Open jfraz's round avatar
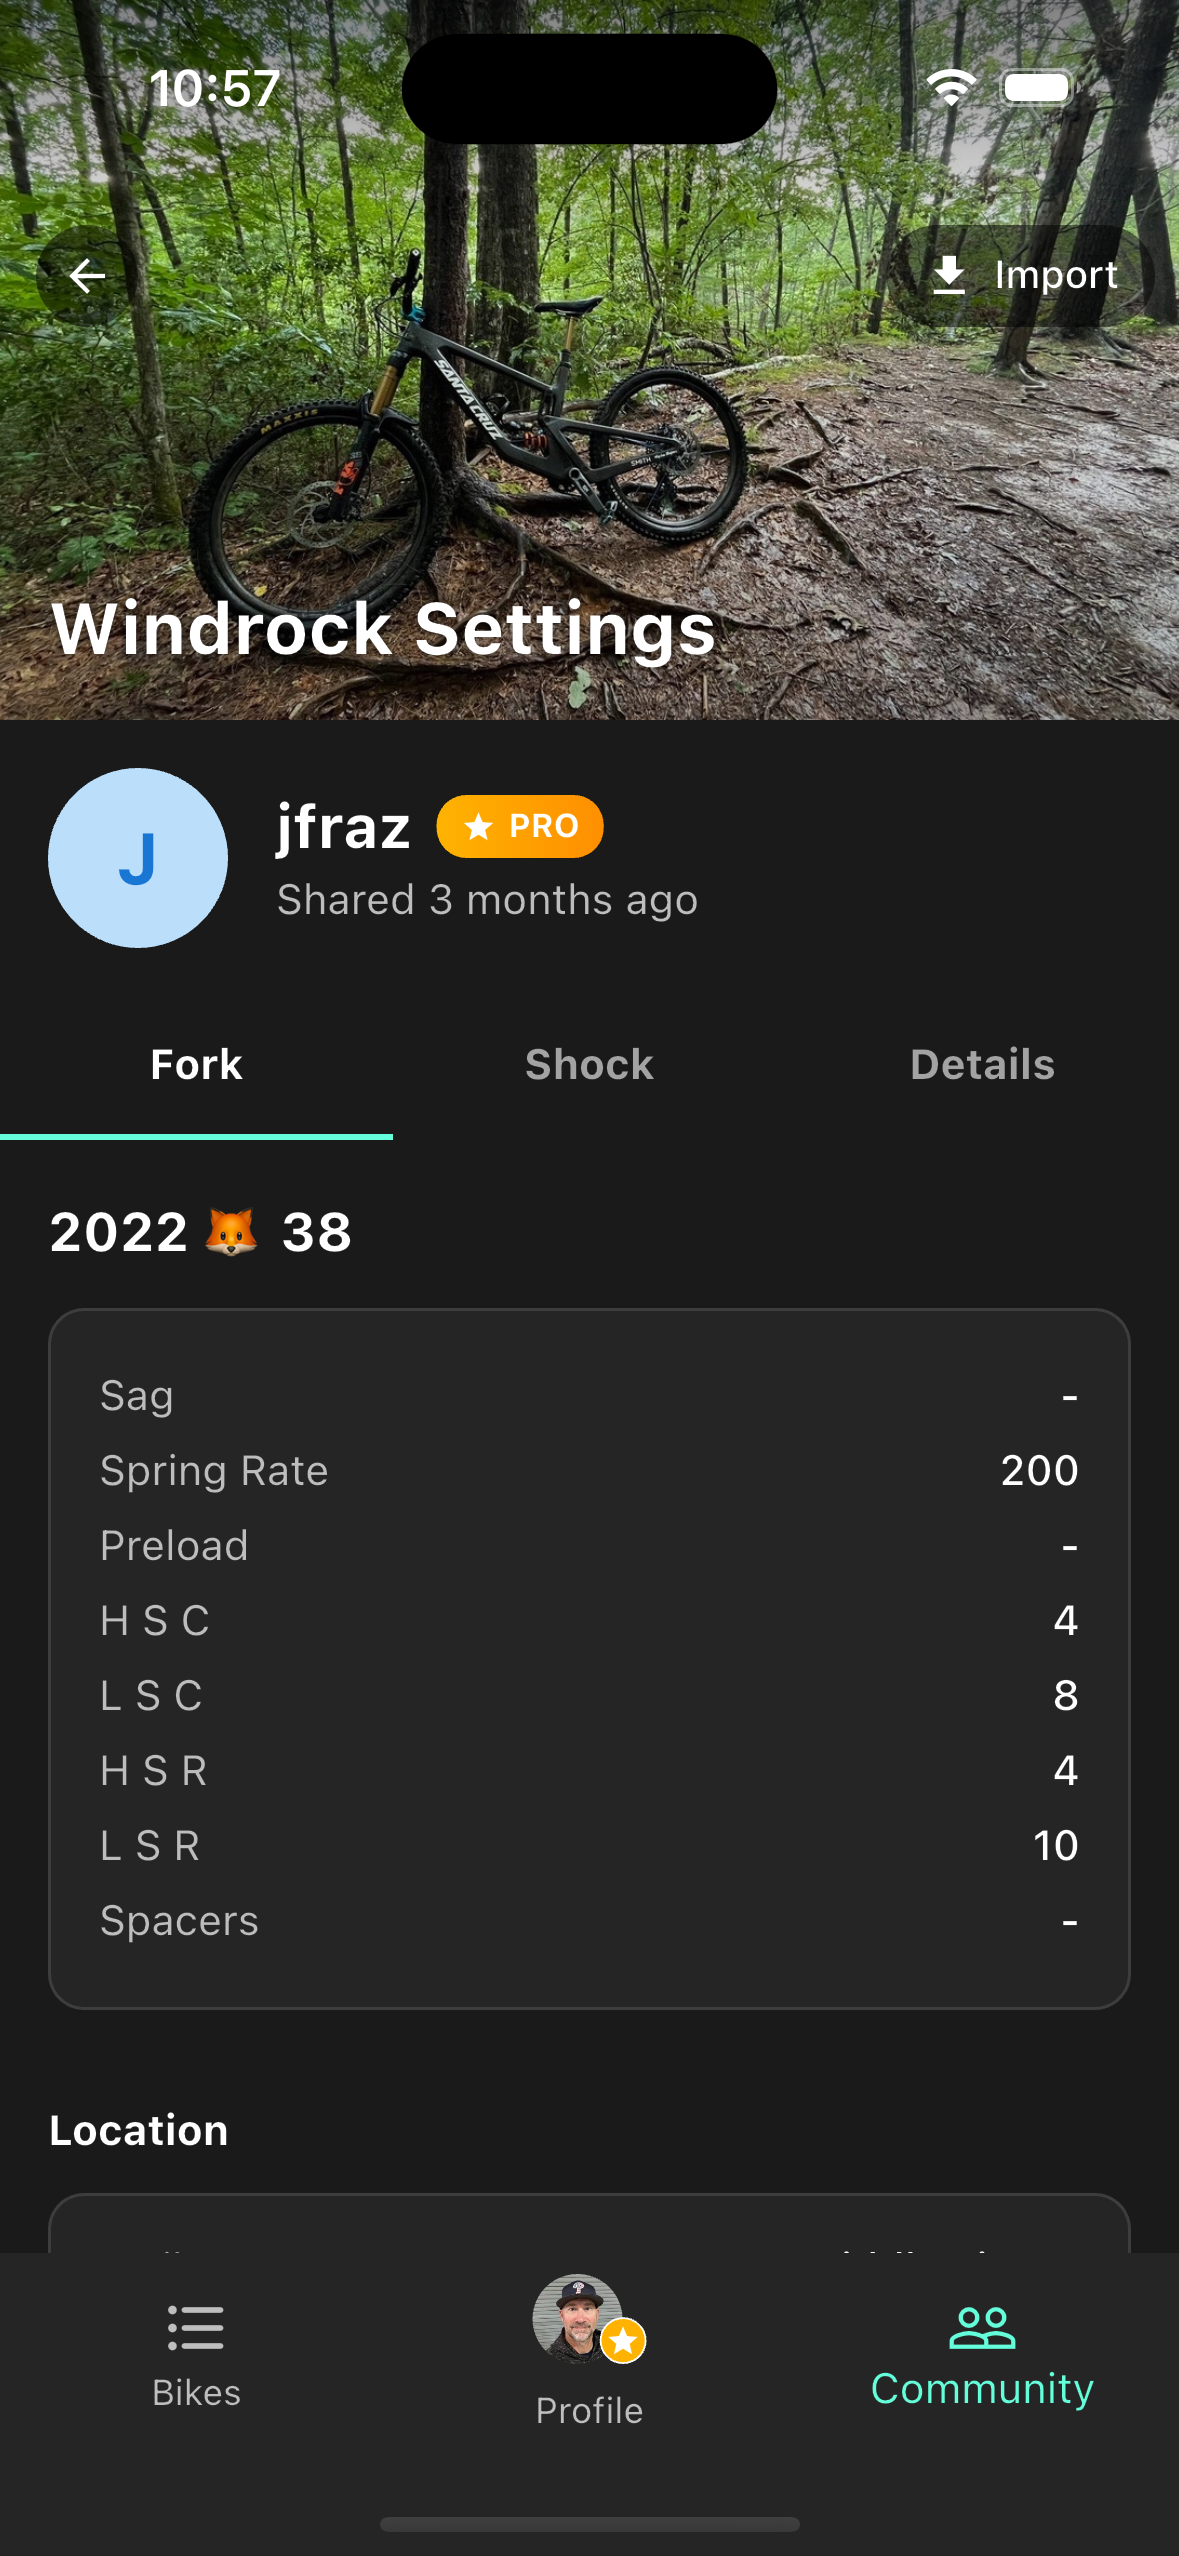Image resolution: width=1179 pixels, height=2556 pixels. coord(138,858)
